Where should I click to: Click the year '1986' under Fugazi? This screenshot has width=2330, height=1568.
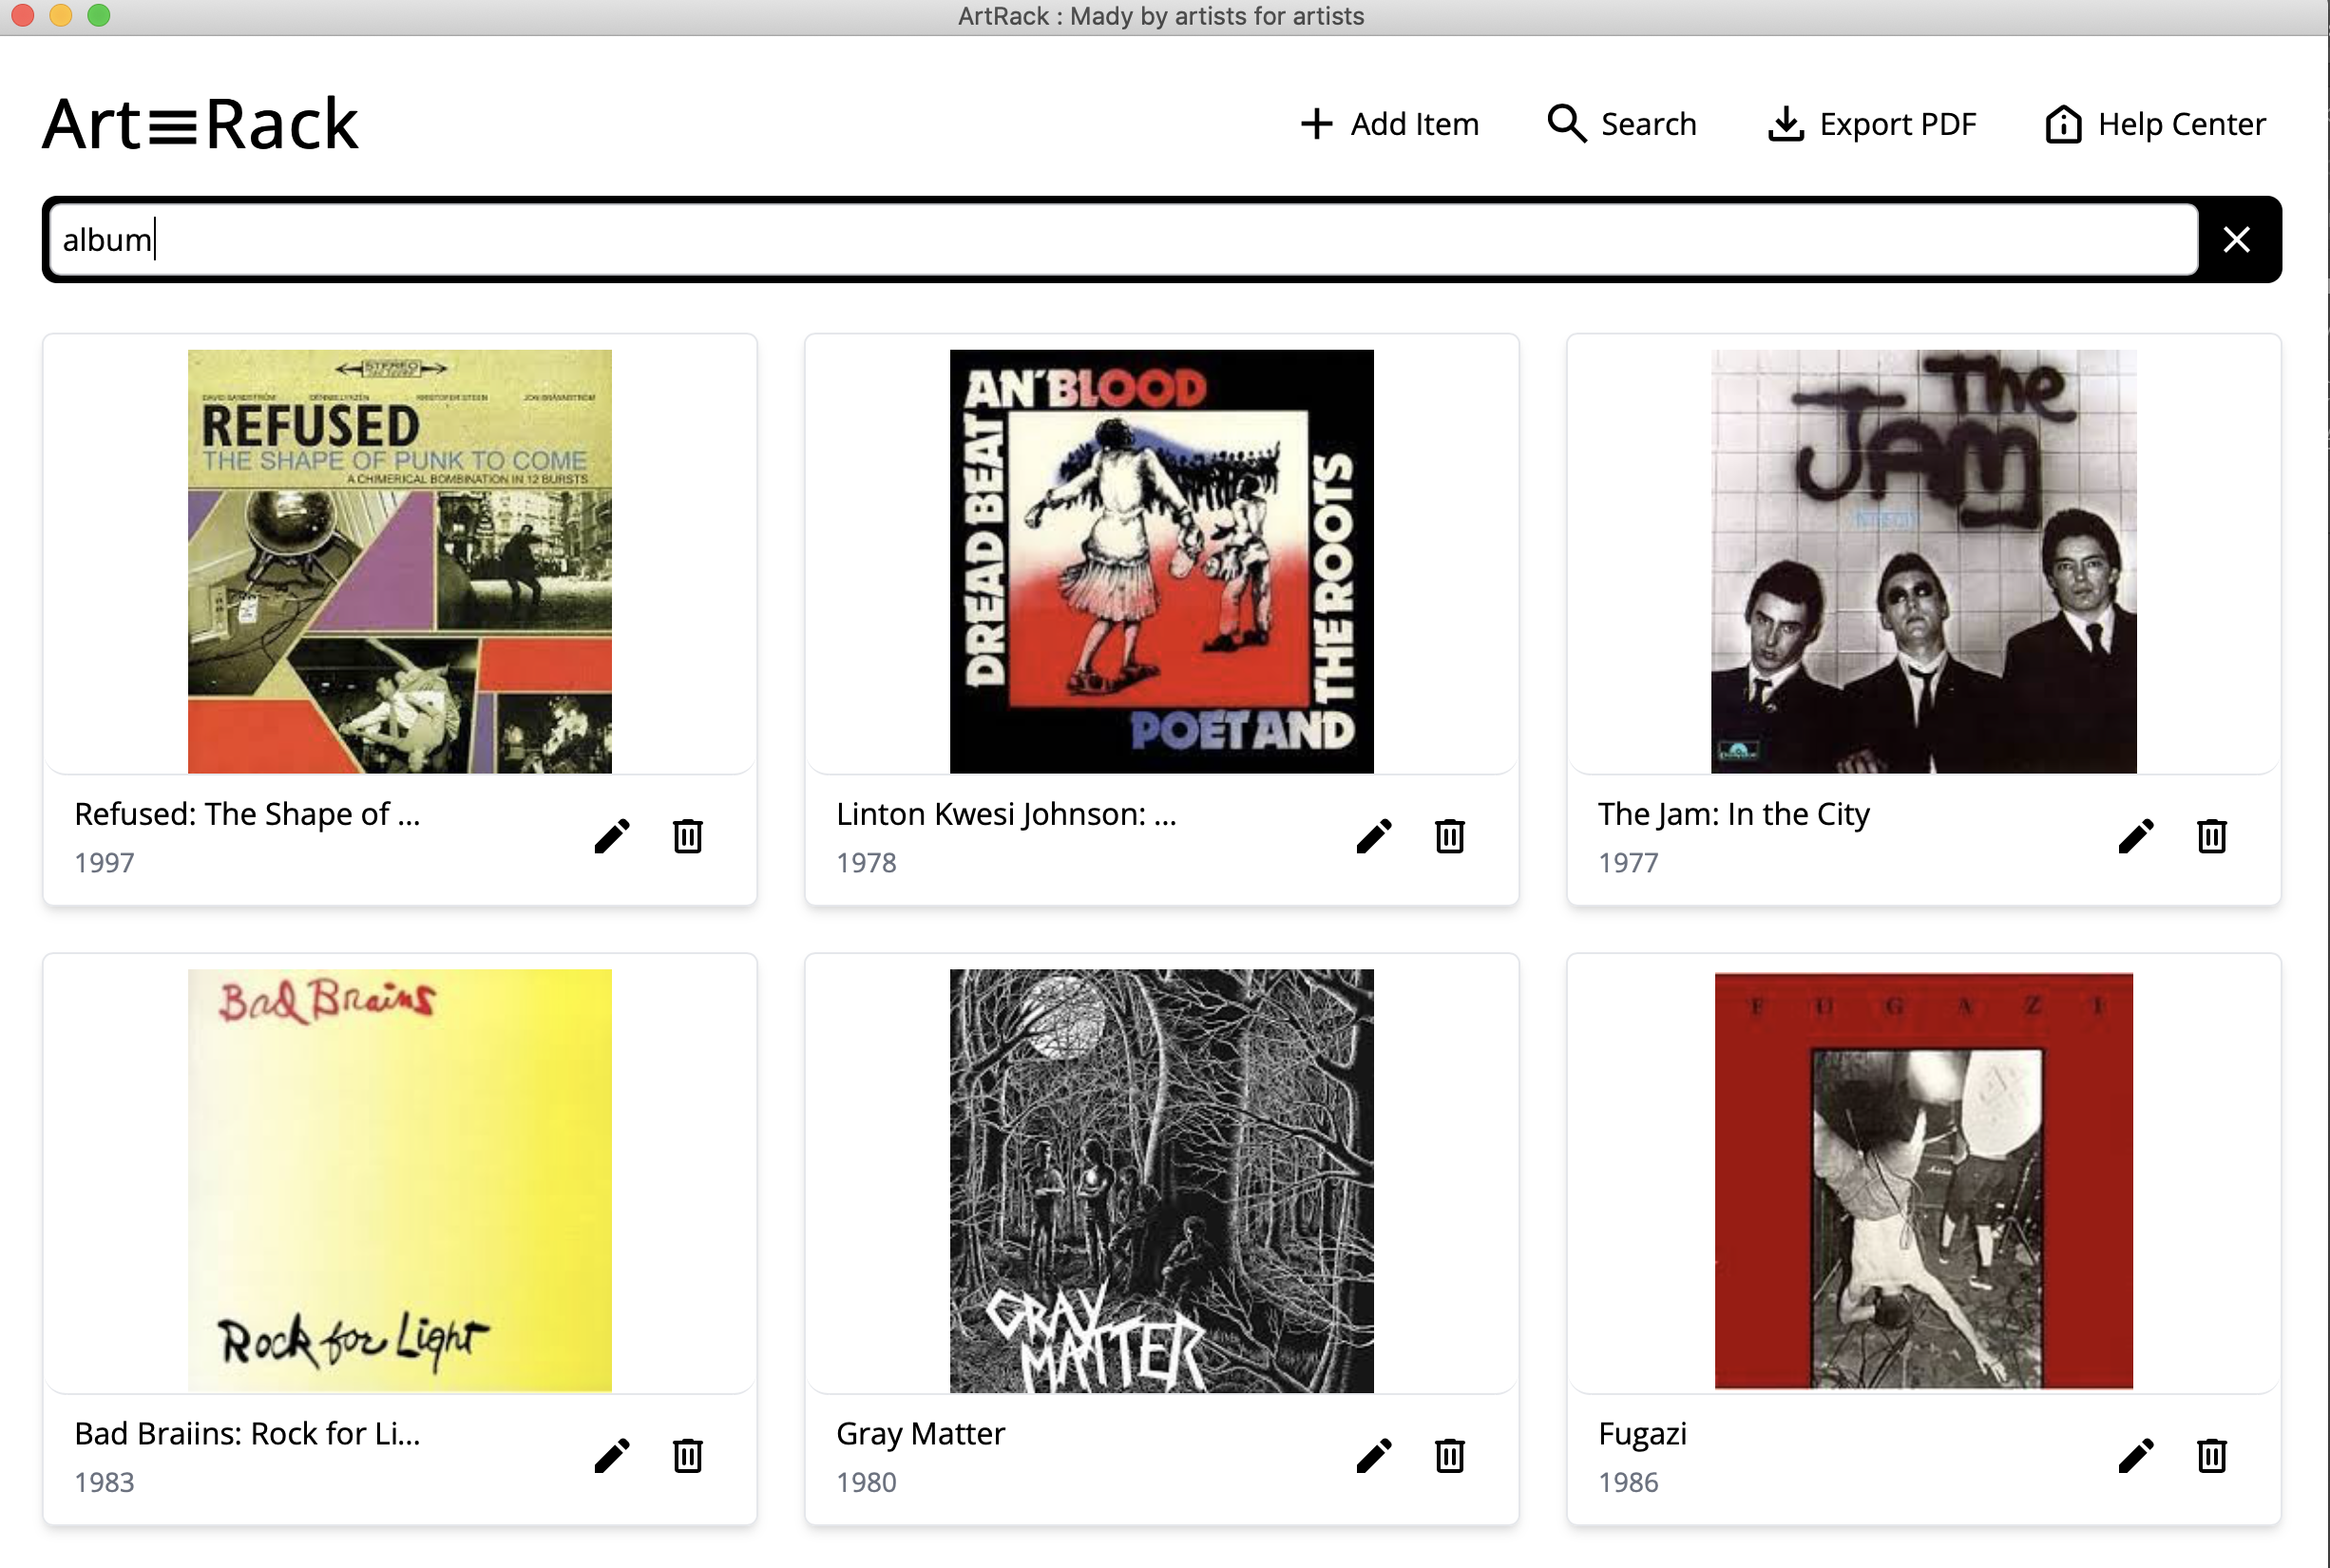(1628, 1482)
